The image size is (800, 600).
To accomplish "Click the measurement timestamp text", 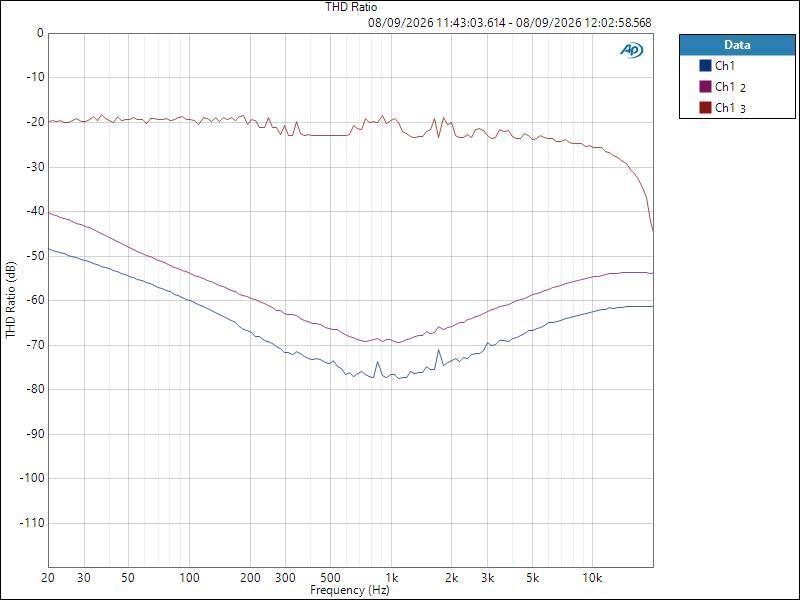I will pos(510,22).
